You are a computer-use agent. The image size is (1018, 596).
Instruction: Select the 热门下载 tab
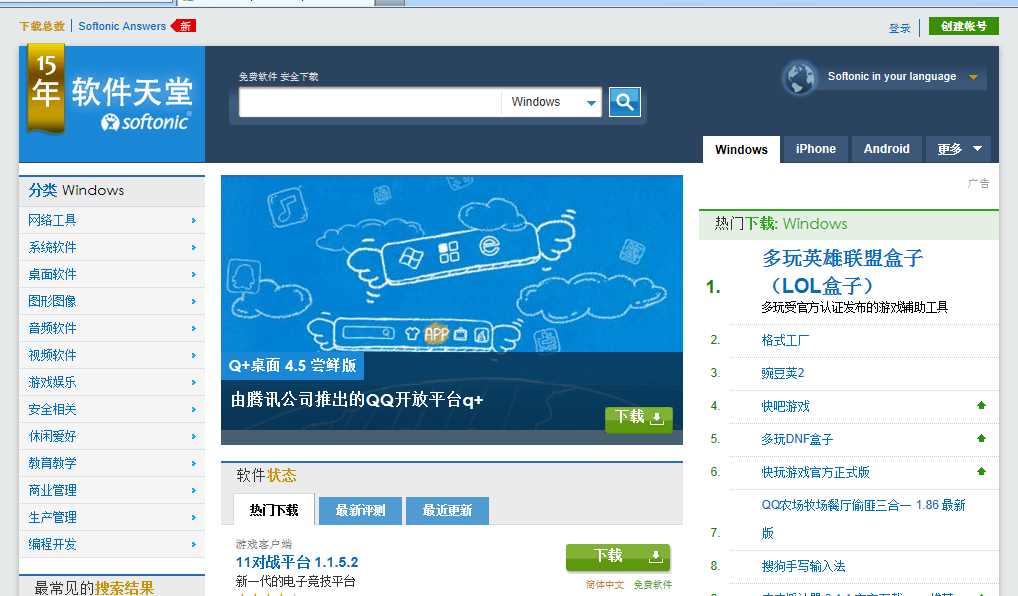(274, 510)
